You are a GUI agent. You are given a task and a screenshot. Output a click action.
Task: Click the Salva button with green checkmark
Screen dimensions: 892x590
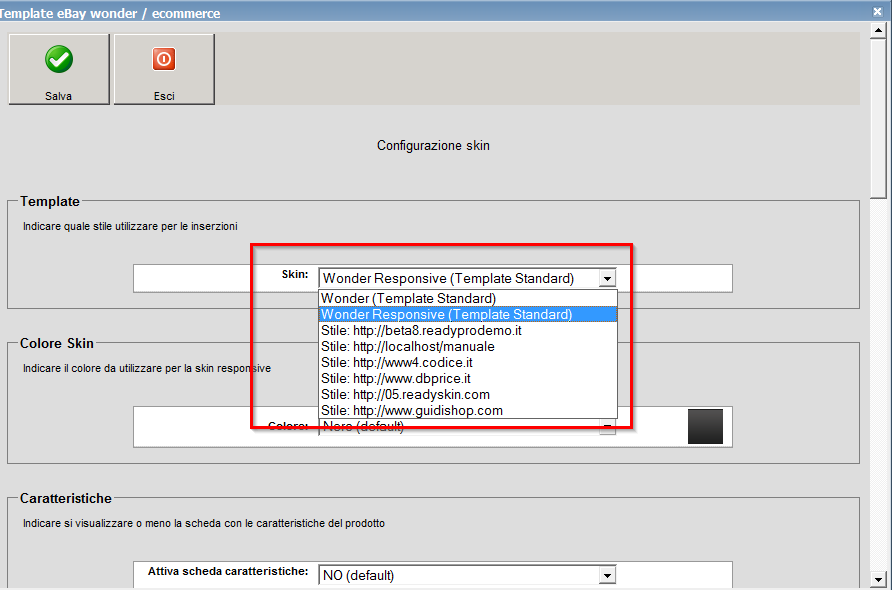click(59, 69)
